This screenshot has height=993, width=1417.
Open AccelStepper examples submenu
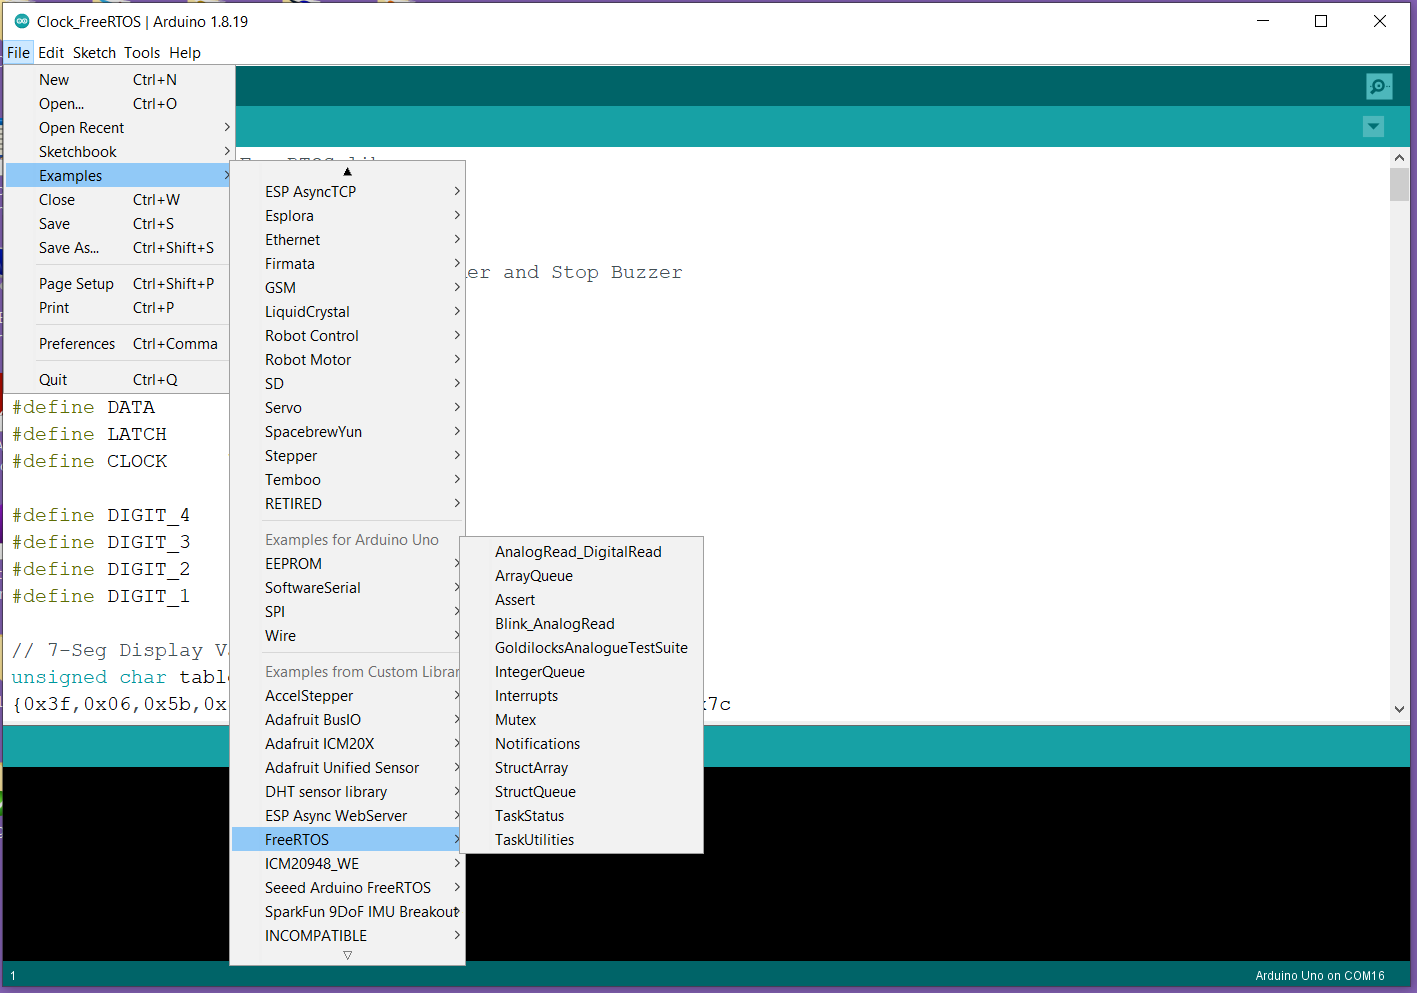point(348,696)
